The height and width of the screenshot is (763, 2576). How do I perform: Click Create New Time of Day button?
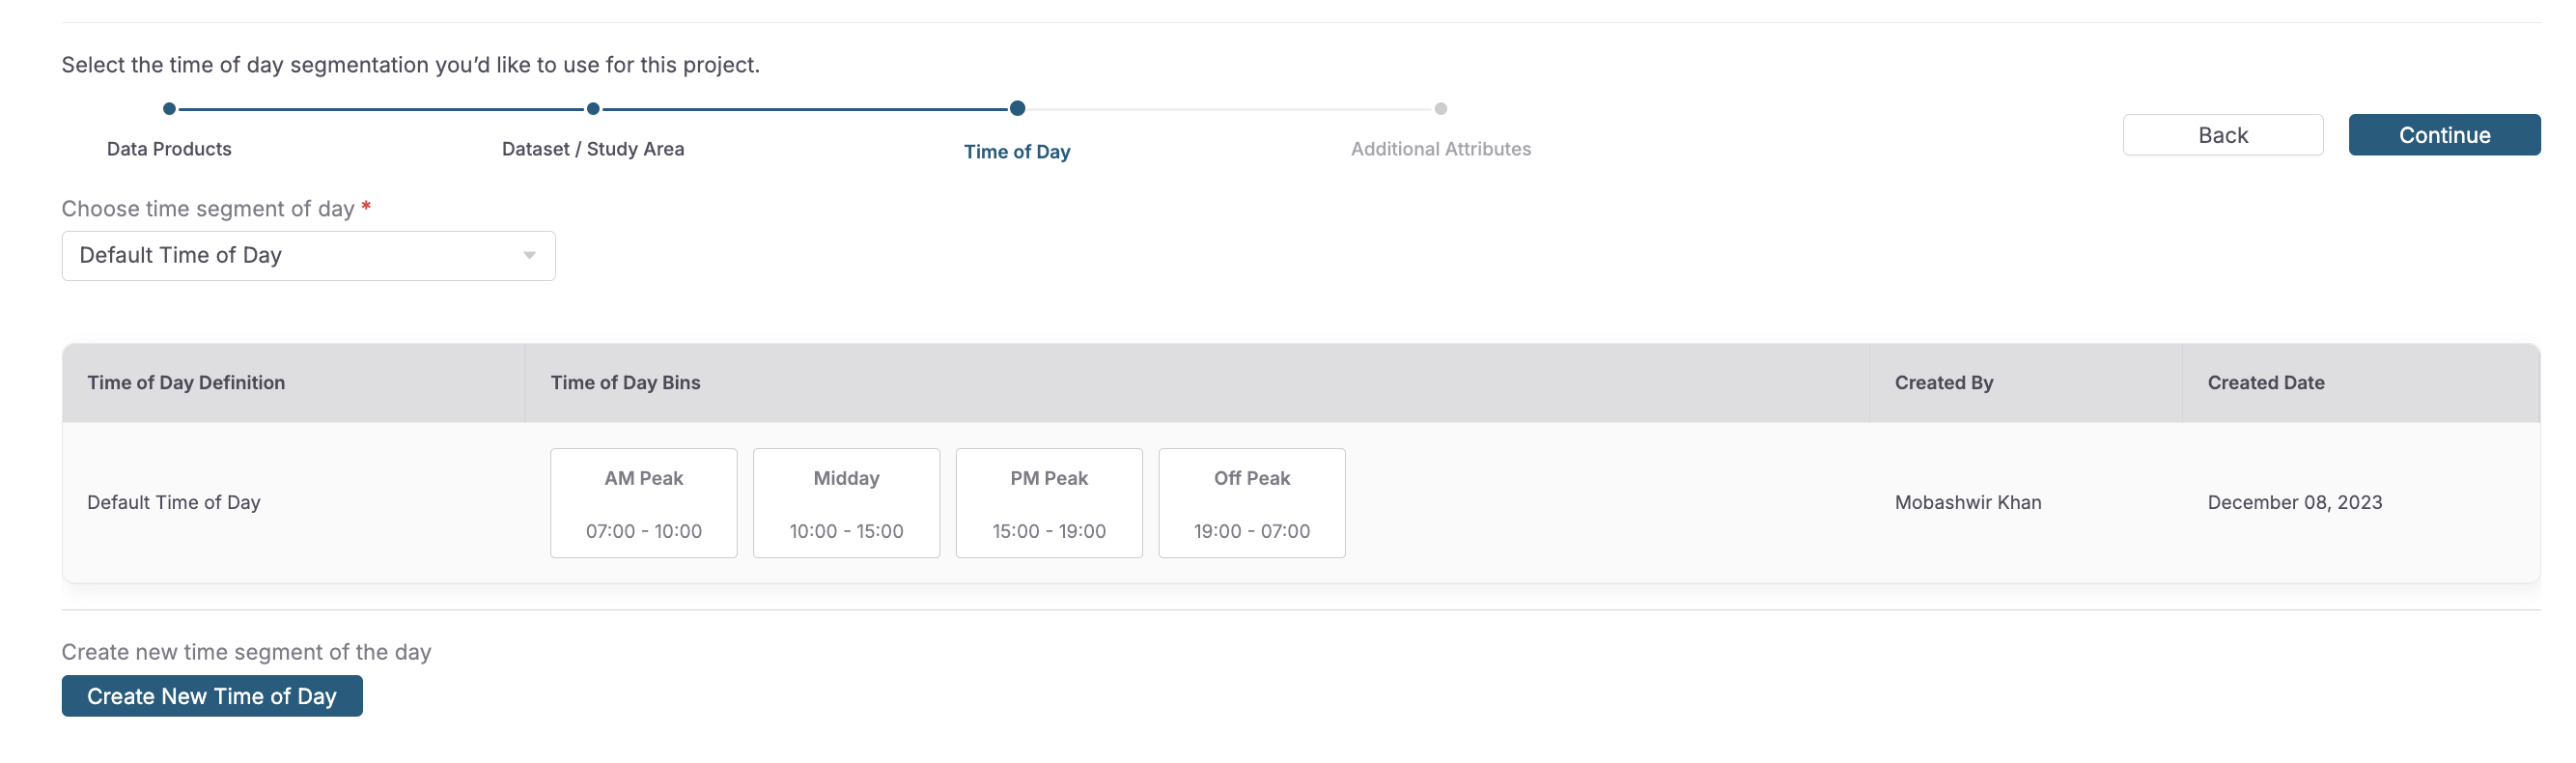(x=212, y=696)
